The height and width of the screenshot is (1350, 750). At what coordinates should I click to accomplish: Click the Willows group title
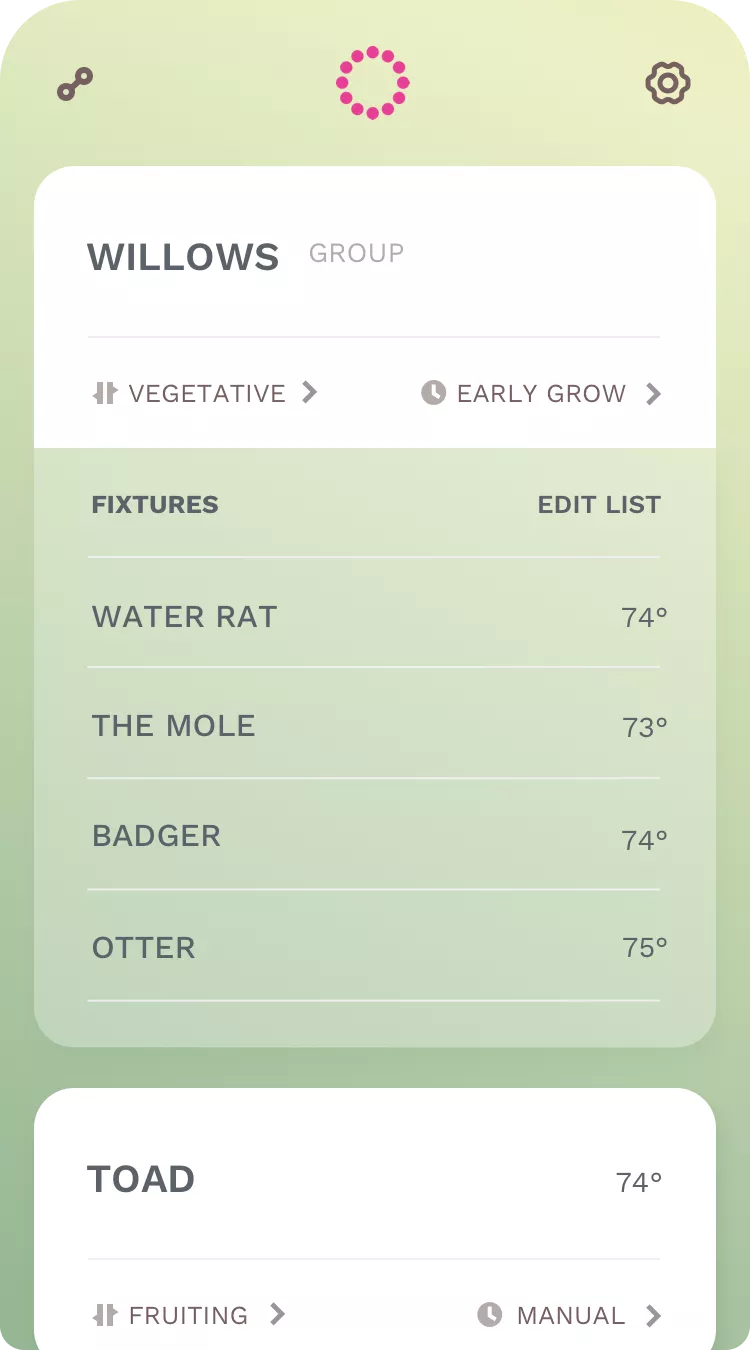[183, 257]
